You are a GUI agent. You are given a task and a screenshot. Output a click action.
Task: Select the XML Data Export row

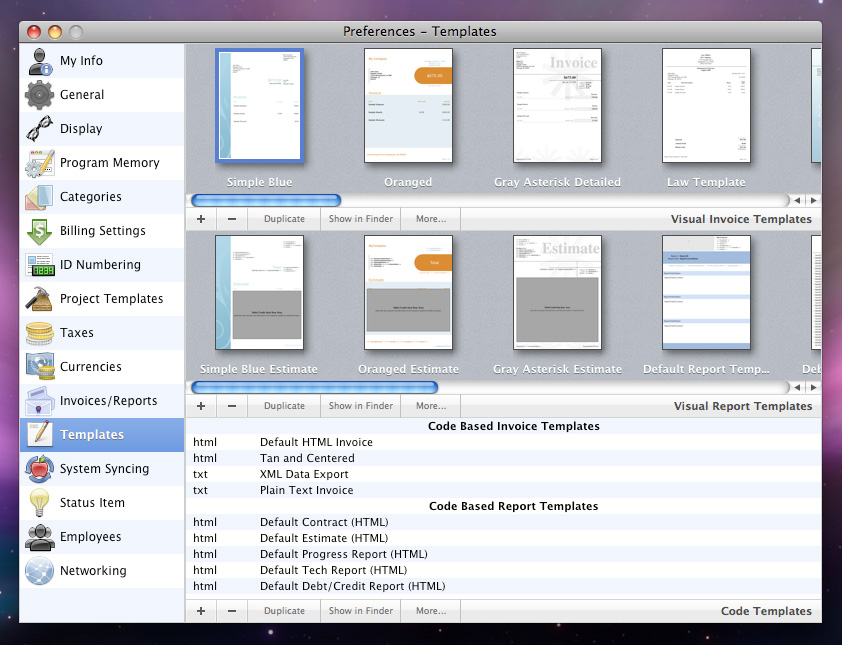503,474
